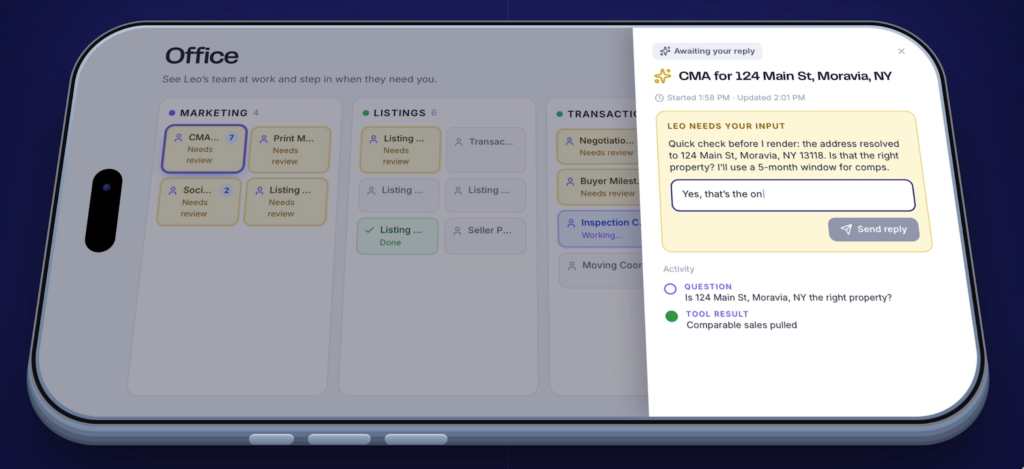Click the Awaiting your reply badge

[707, 51]
